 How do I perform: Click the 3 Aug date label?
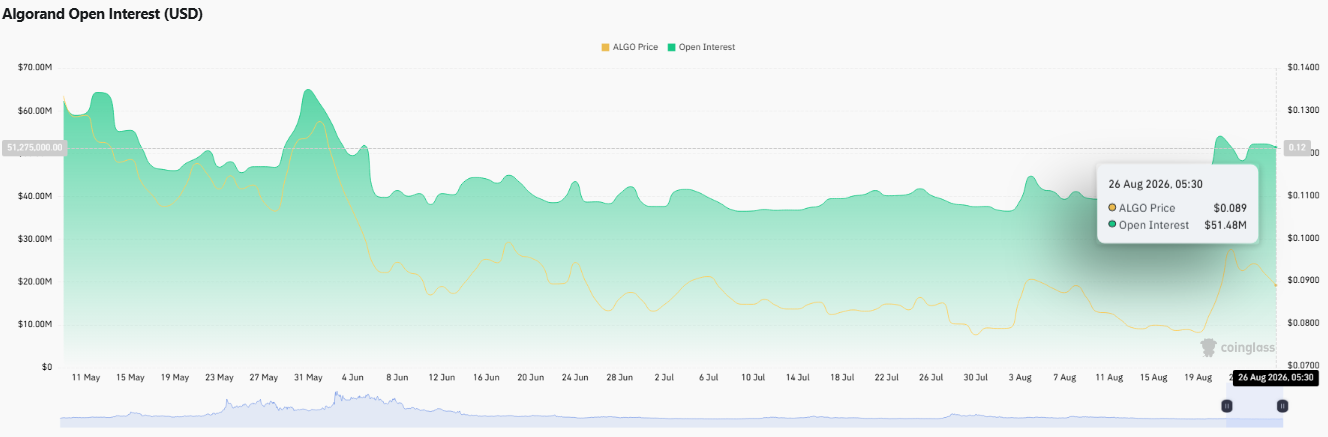[1020, 378]
